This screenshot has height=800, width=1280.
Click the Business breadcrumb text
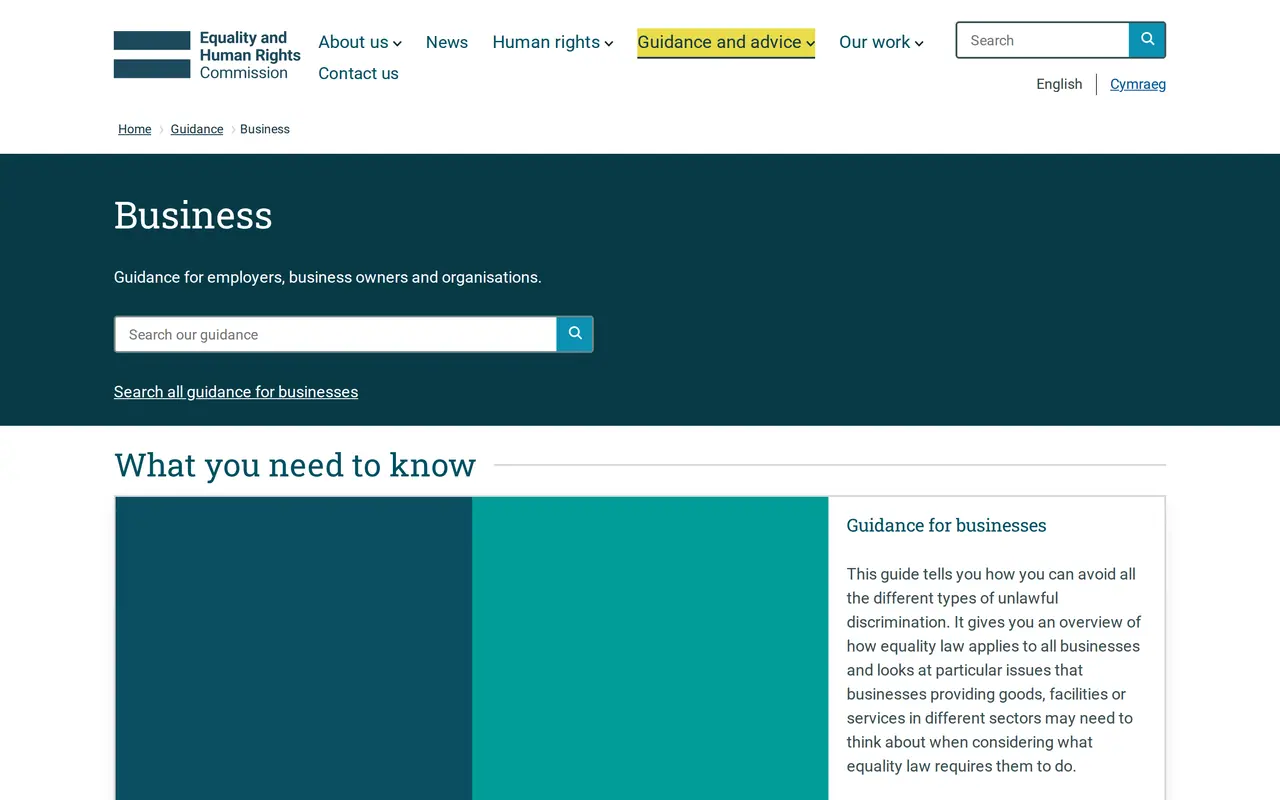[x=265, y=129]
